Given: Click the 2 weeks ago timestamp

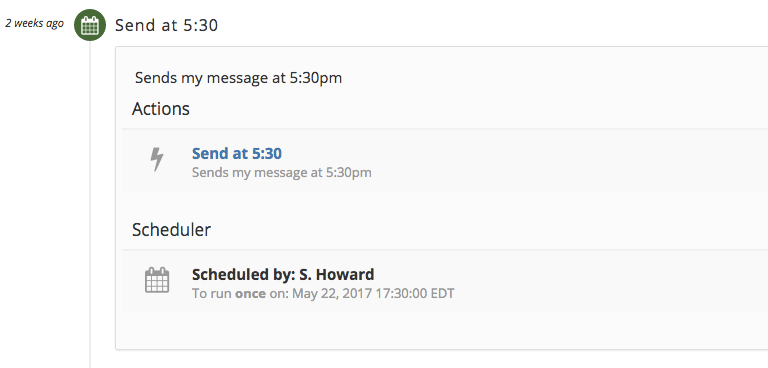Looking at the screenshot, I should click(x=34, y=23).
